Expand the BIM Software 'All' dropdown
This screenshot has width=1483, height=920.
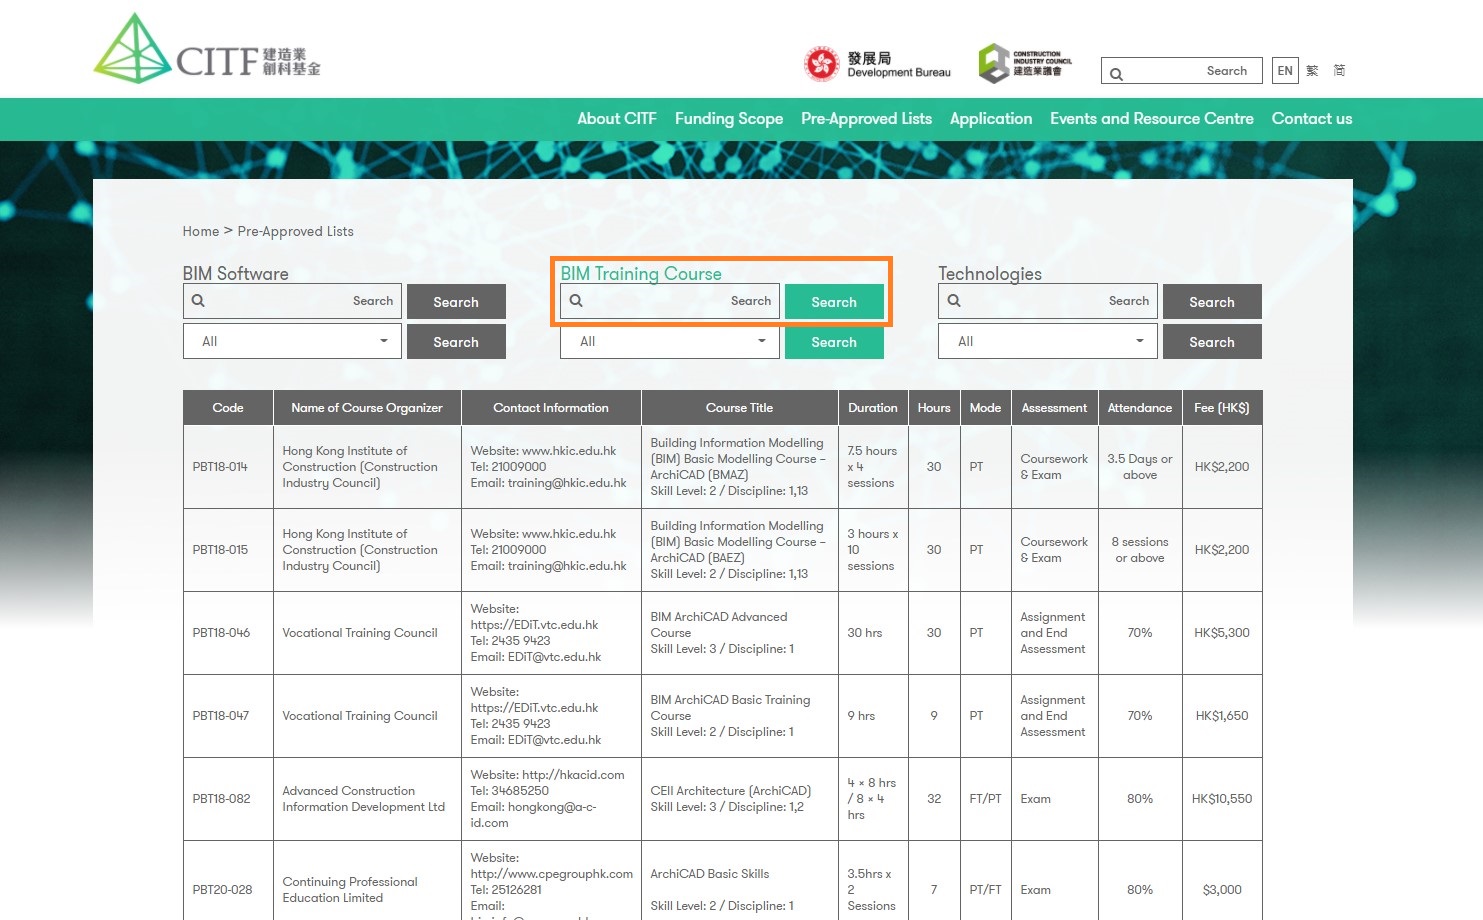click(293, 341)
